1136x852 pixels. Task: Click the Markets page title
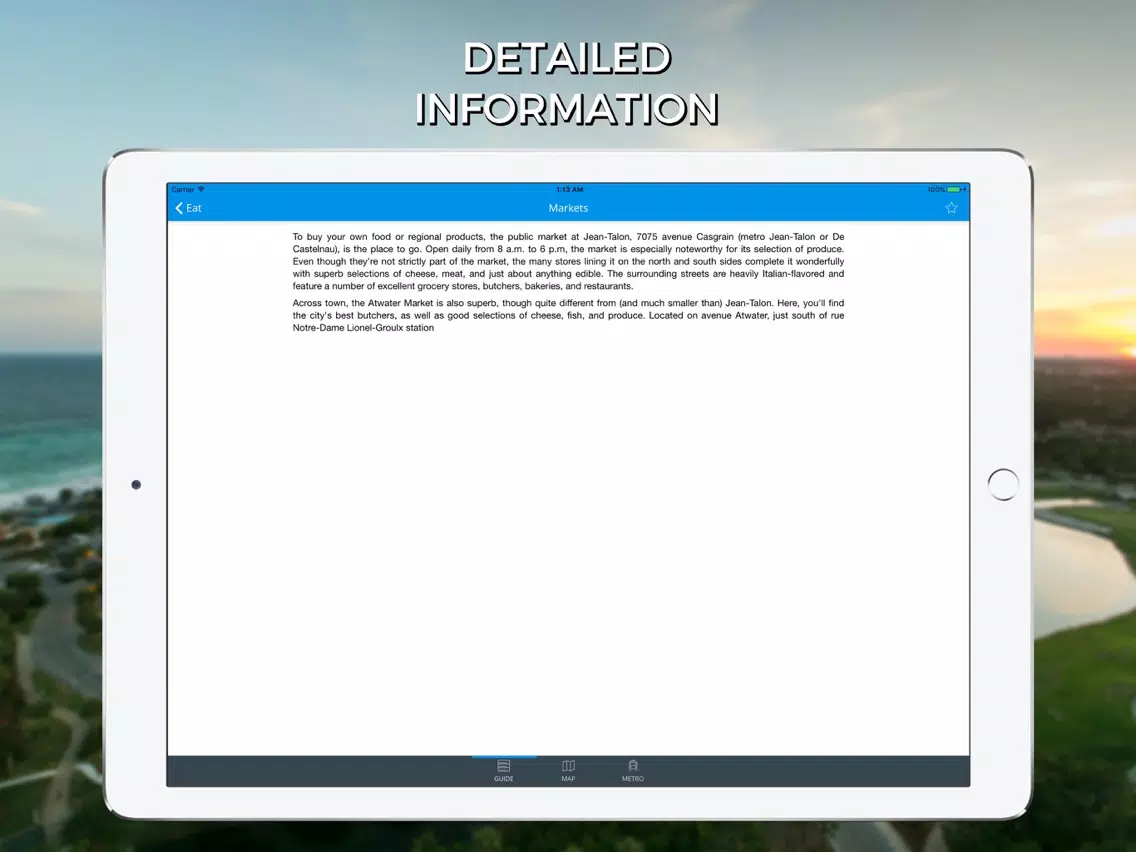pyautogui.click(x=568, y=208)
